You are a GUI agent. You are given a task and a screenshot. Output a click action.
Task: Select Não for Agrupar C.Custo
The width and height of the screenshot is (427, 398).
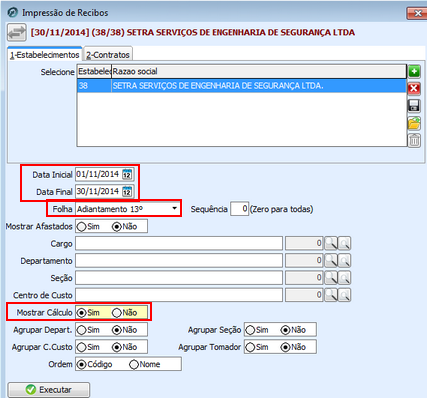click(116, 348)
